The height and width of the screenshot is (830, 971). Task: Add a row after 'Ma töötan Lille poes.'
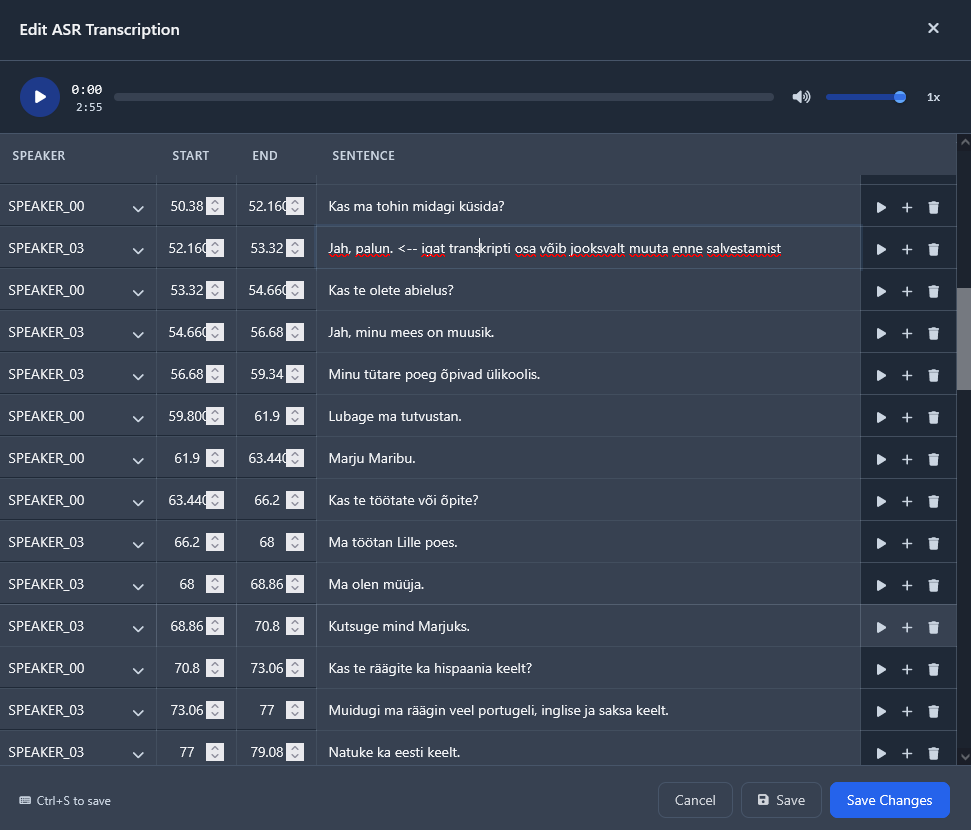(x=907, y=543)
